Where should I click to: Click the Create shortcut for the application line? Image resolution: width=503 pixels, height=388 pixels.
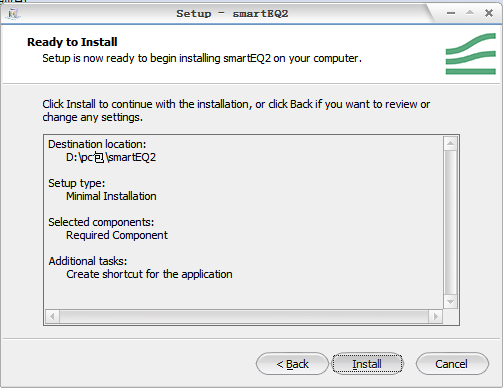click(x=149, y=274)
